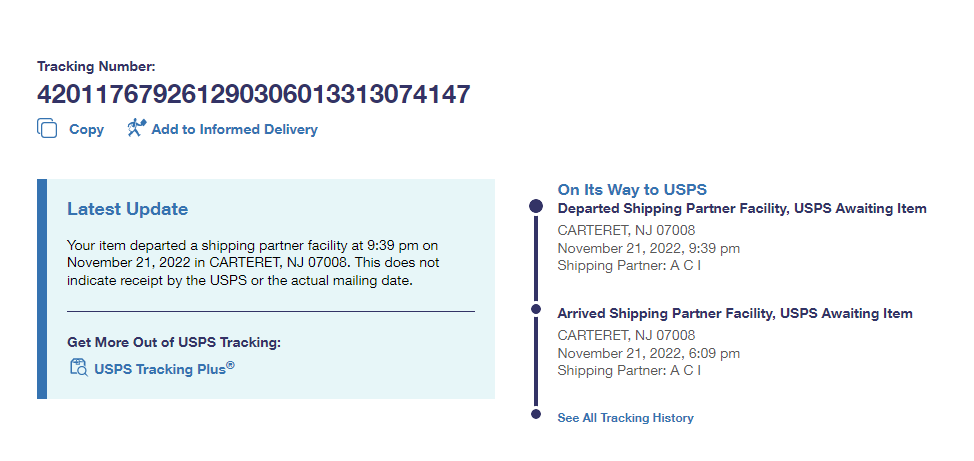Click the timeline dot for Arrived event

536,309
